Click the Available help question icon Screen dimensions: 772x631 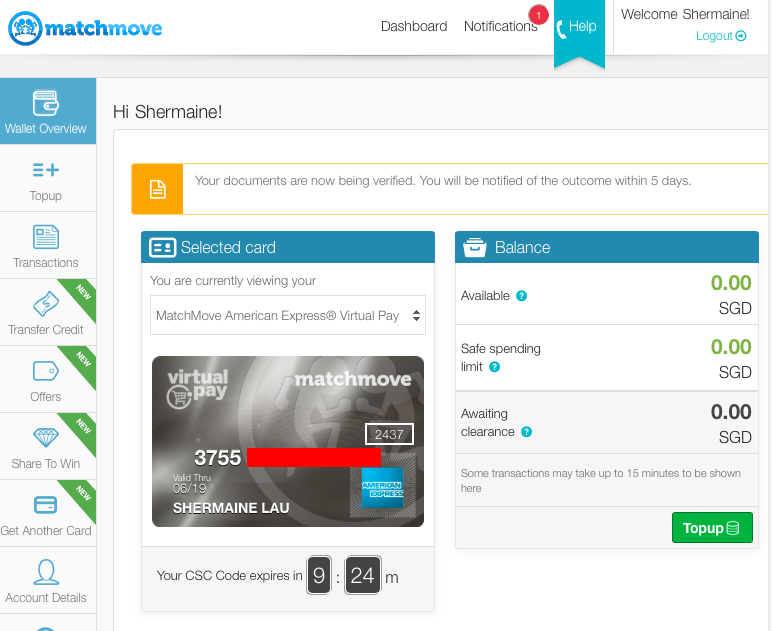coord(521,296)
